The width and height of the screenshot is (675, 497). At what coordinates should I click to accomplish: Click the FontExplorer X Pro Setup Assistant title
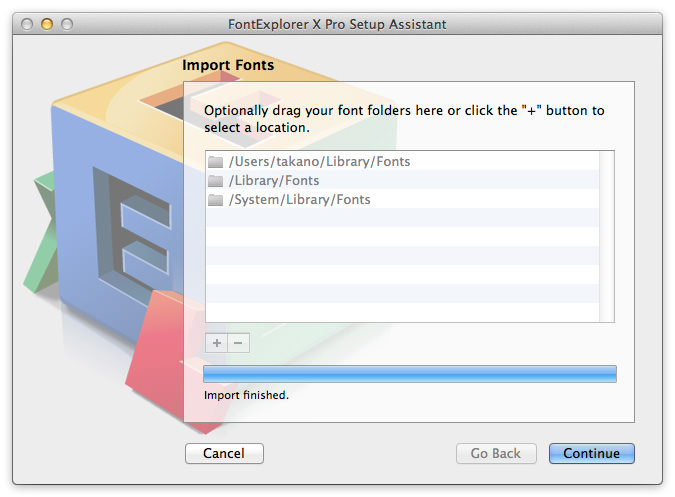point(337,24)
